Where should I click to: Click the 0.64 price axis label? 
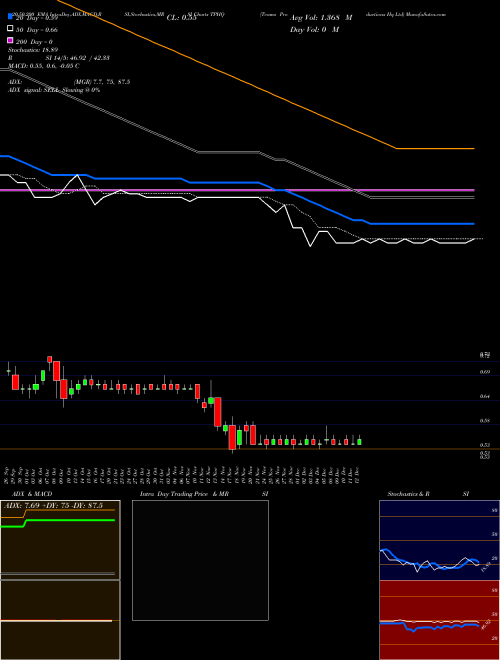pos(485,396)
